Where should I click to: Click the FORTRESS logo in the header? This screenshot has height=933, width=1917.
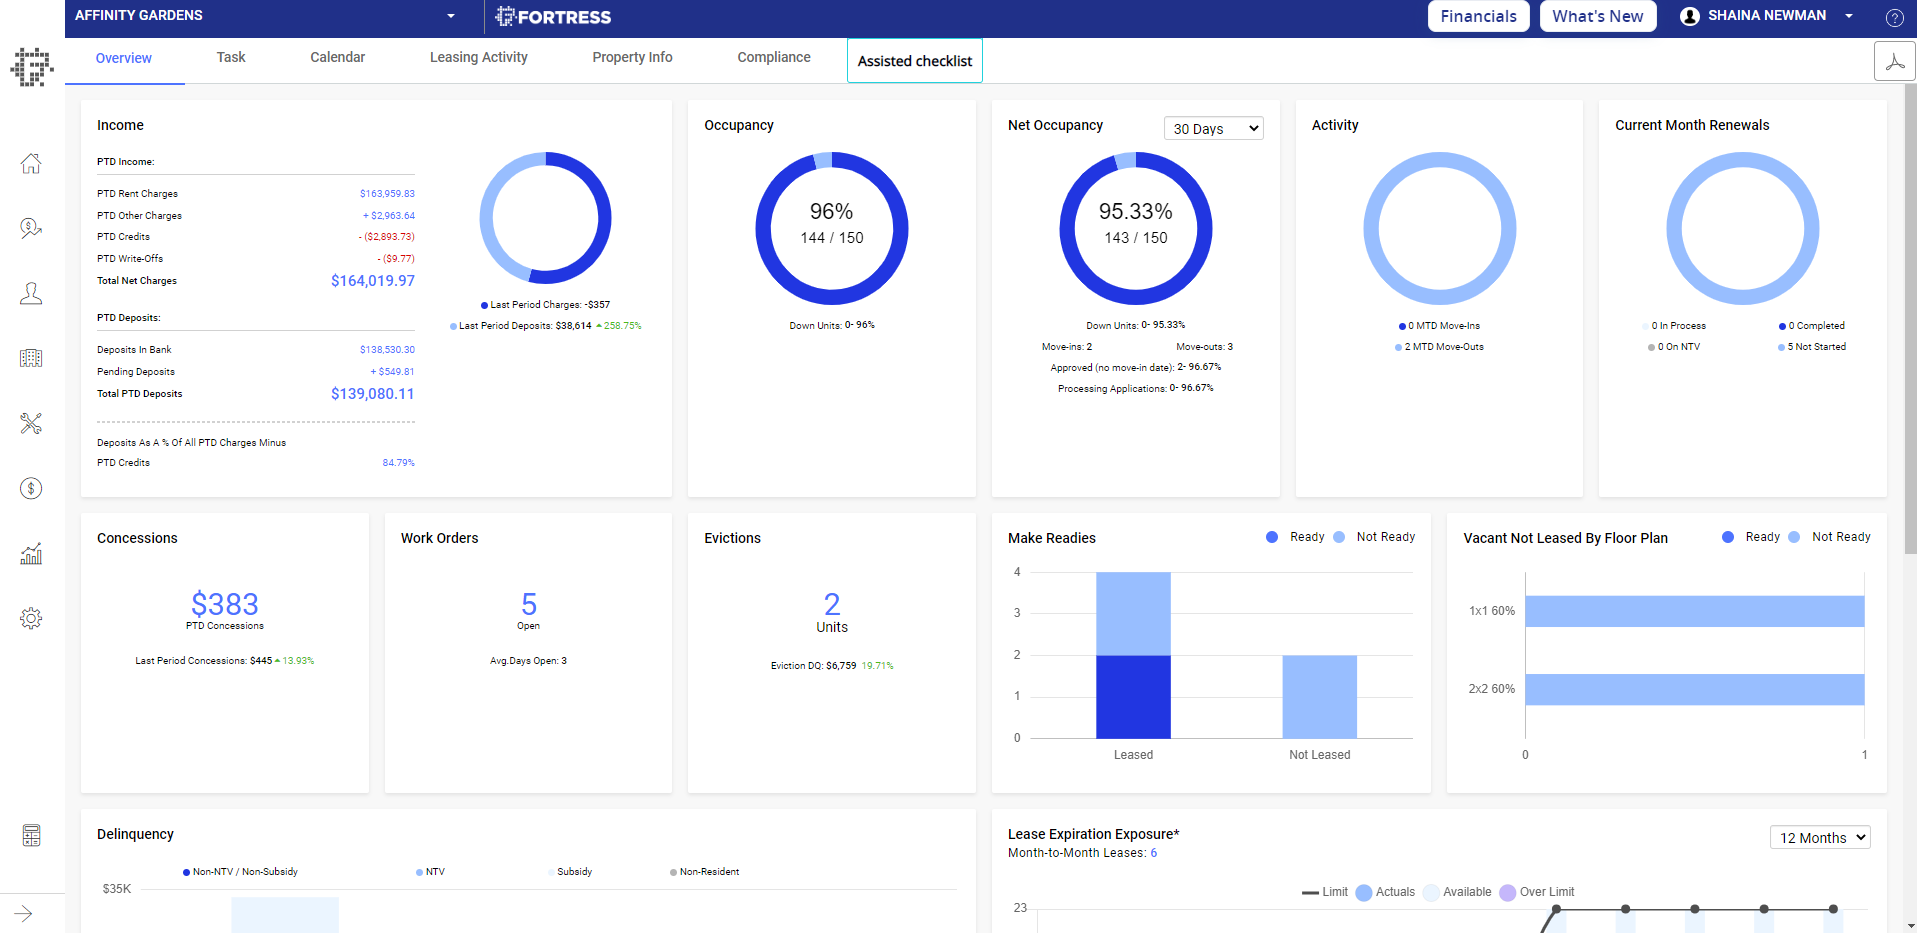pyautogui.click(x=553, y=17)
